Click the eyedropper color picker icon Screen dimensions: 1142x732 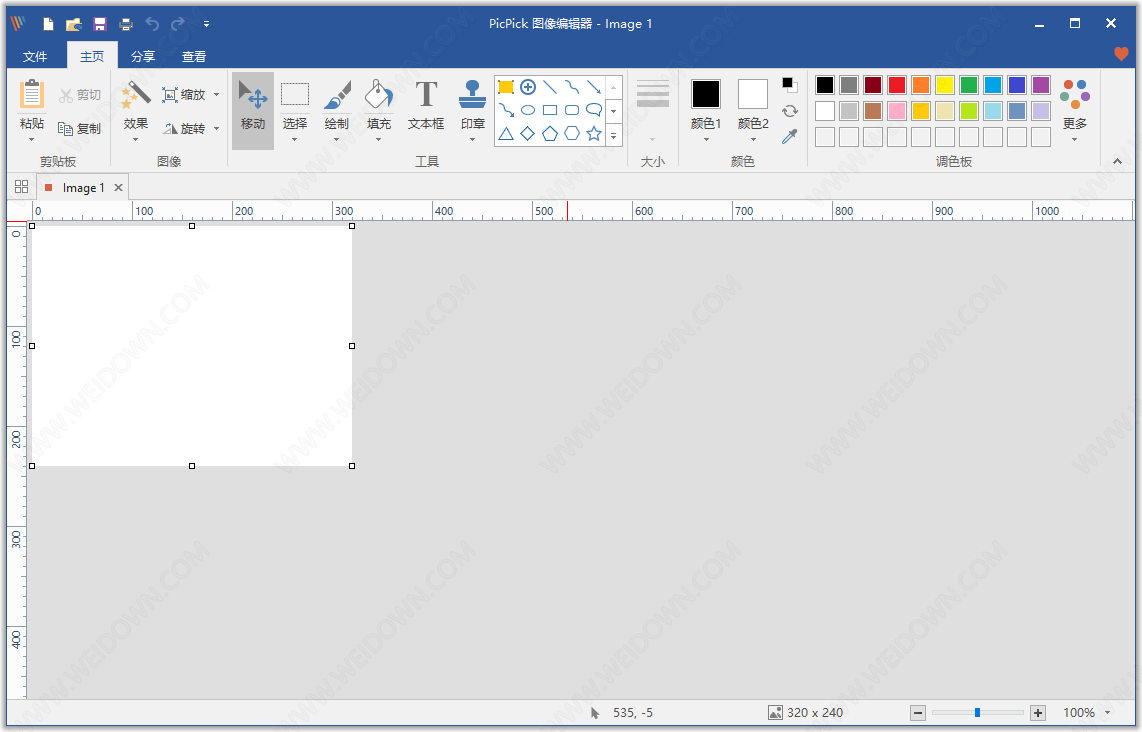[x=789, y=136]
